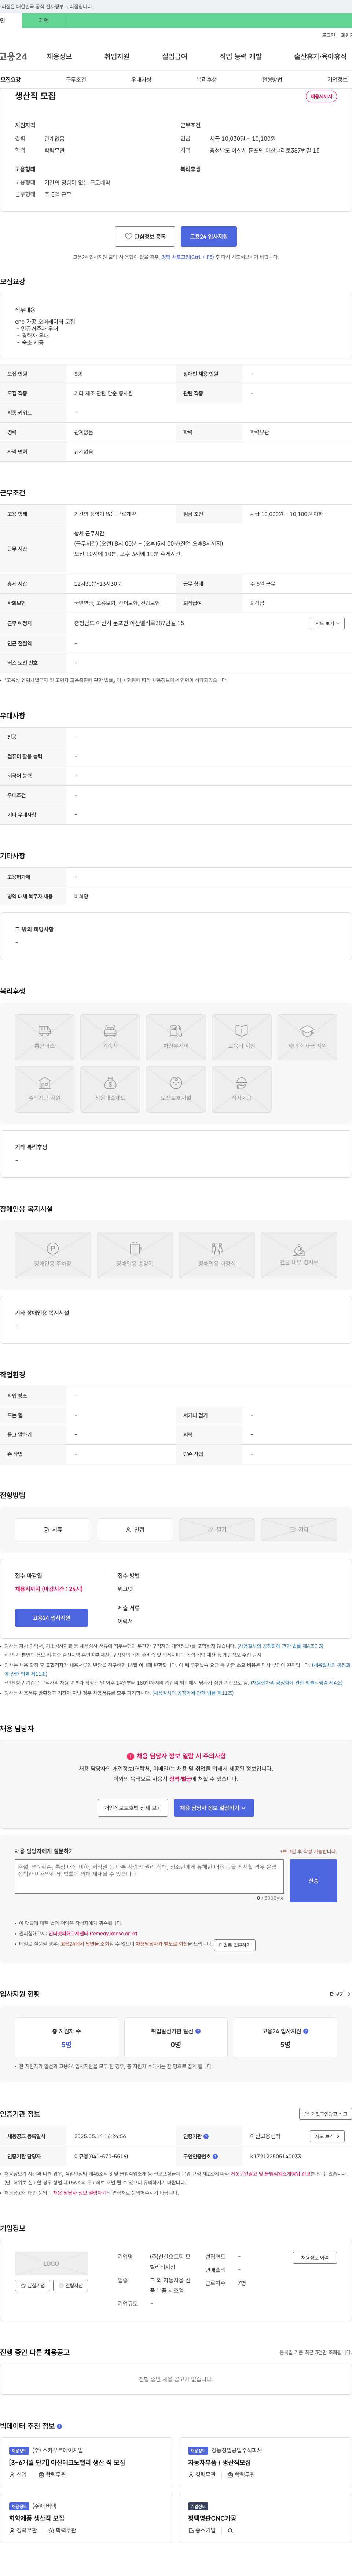Open 지도 보기 beside 아산고용센터

click(x=327, y=2136)
